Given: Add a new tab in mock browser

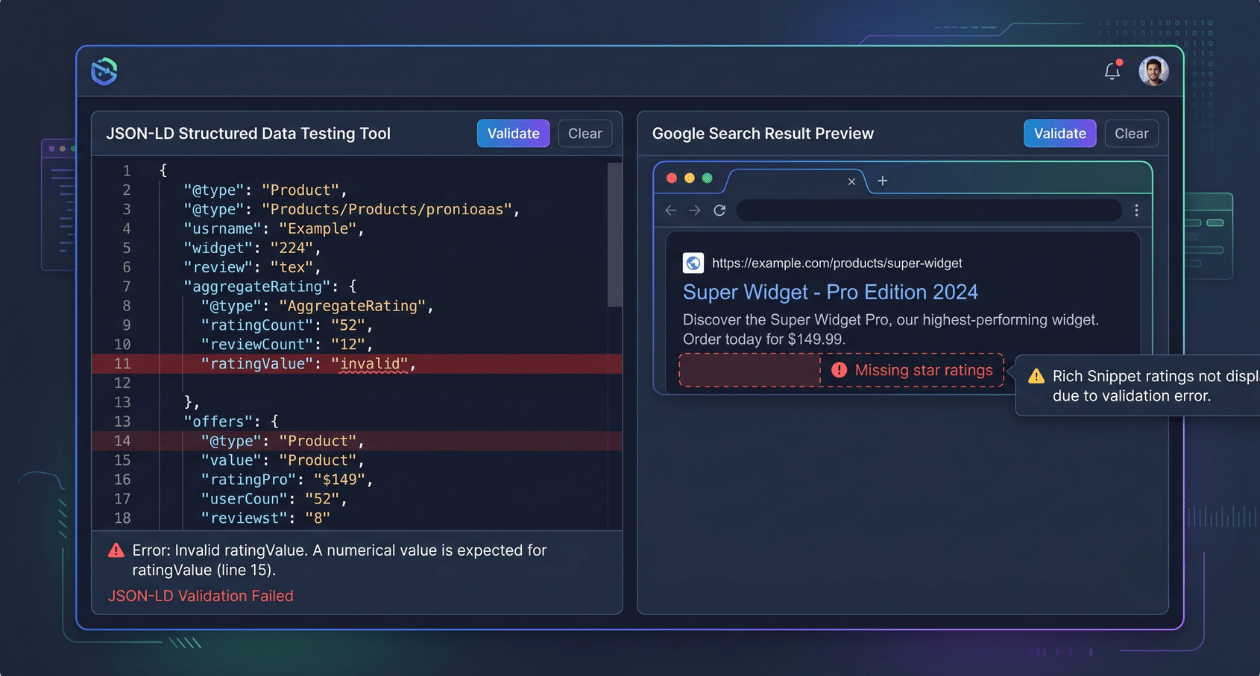Looking at the screenshot, I should click(x=882, y=181).
